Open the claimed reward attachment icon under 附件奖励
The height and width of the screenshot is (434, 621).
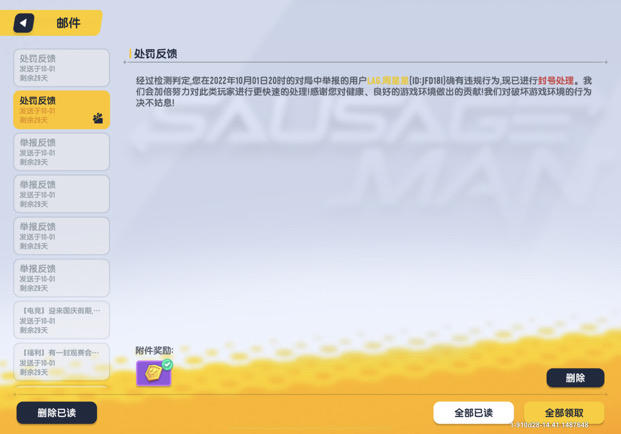coord(154,373)
